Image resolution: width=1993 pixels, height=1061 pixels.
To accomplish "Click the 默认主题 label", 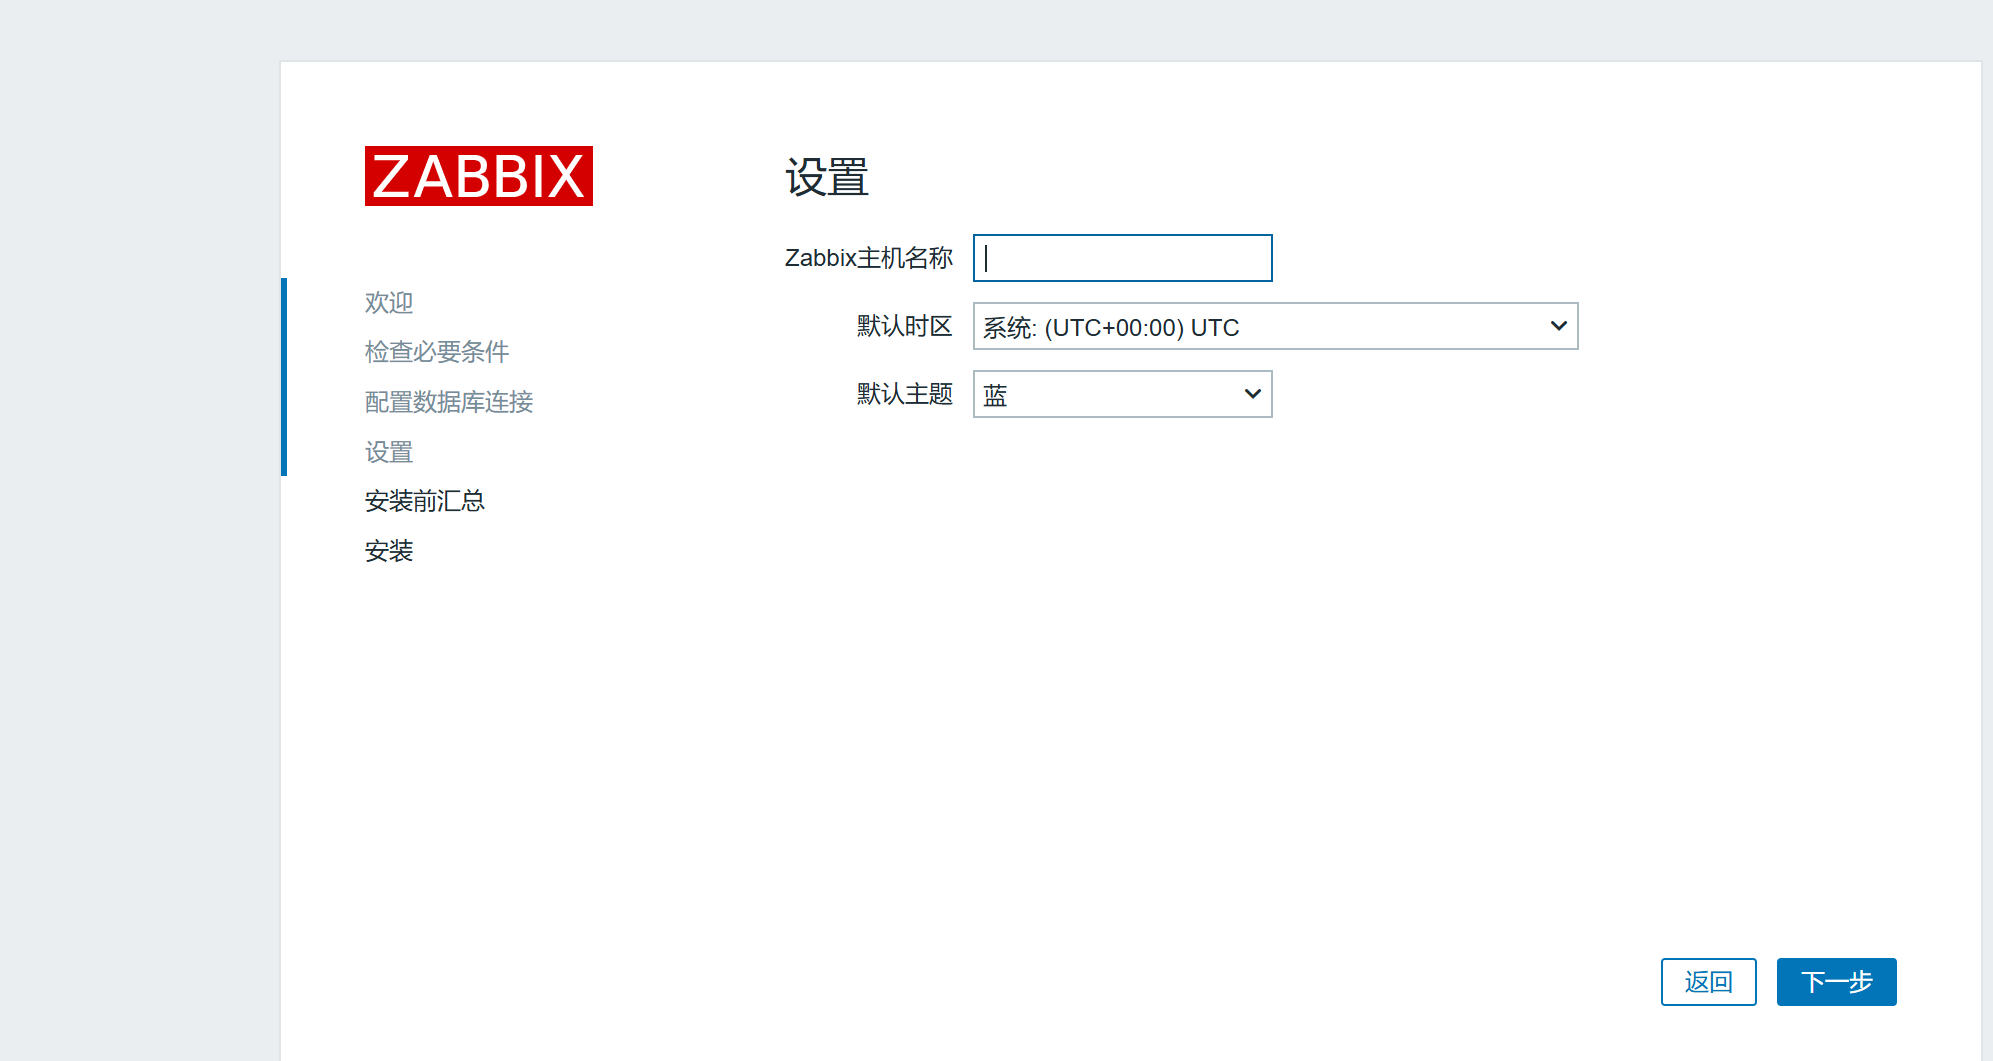I will pos(904,394).
